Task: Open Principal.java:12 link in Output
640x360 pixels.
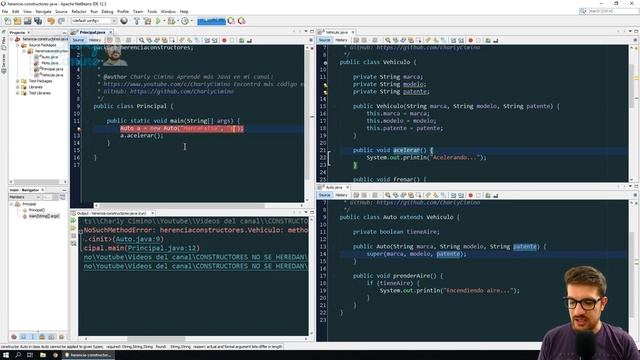Action: coord(163,248)
